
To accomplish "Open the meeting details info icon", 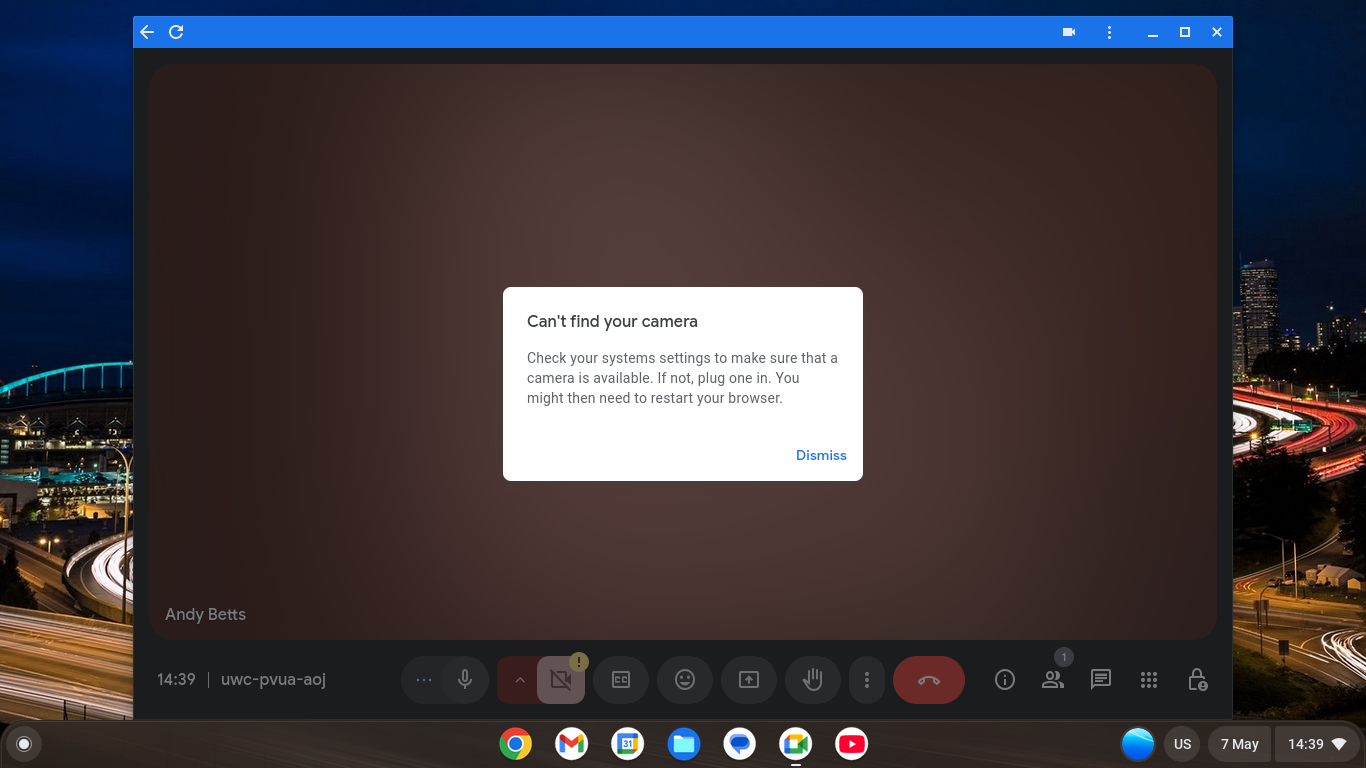I will 1005,680.
